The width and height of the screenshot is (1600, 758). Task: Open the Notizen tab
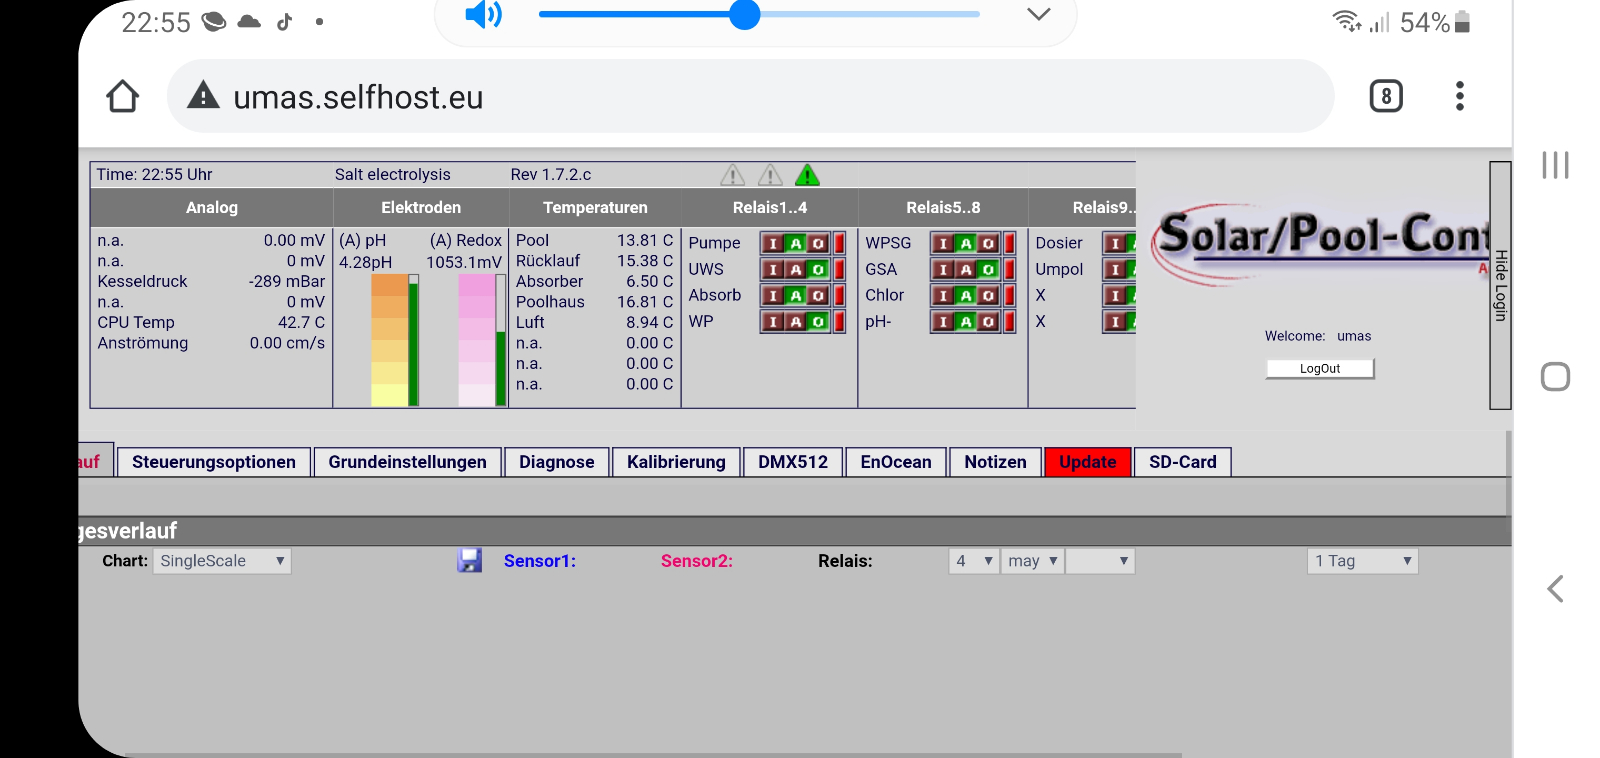pyautogui.click(x=996, y=462)
